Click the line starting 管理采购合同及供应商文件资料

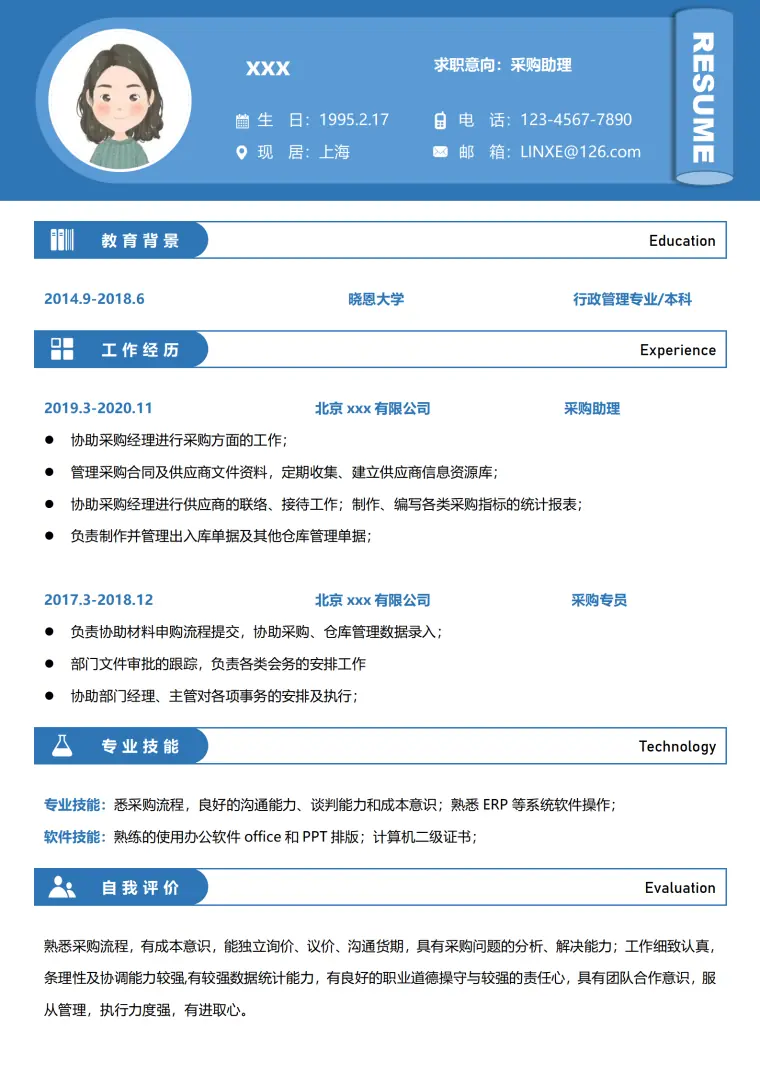pos(284,472)
